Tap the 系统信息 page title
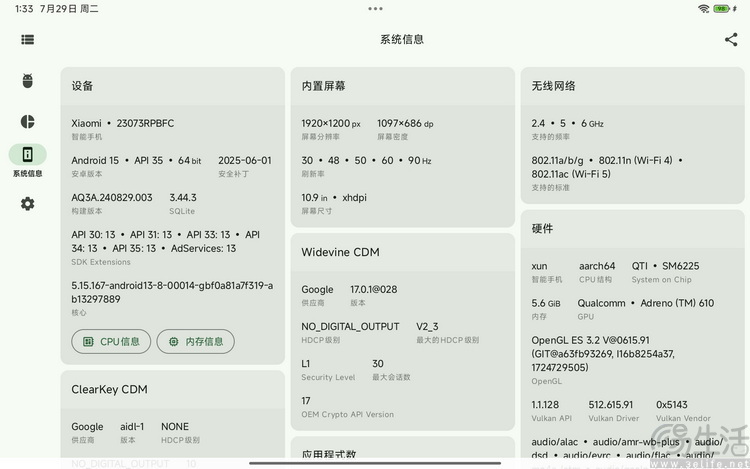Screen dimensions: 750x469 click(402, 40)
